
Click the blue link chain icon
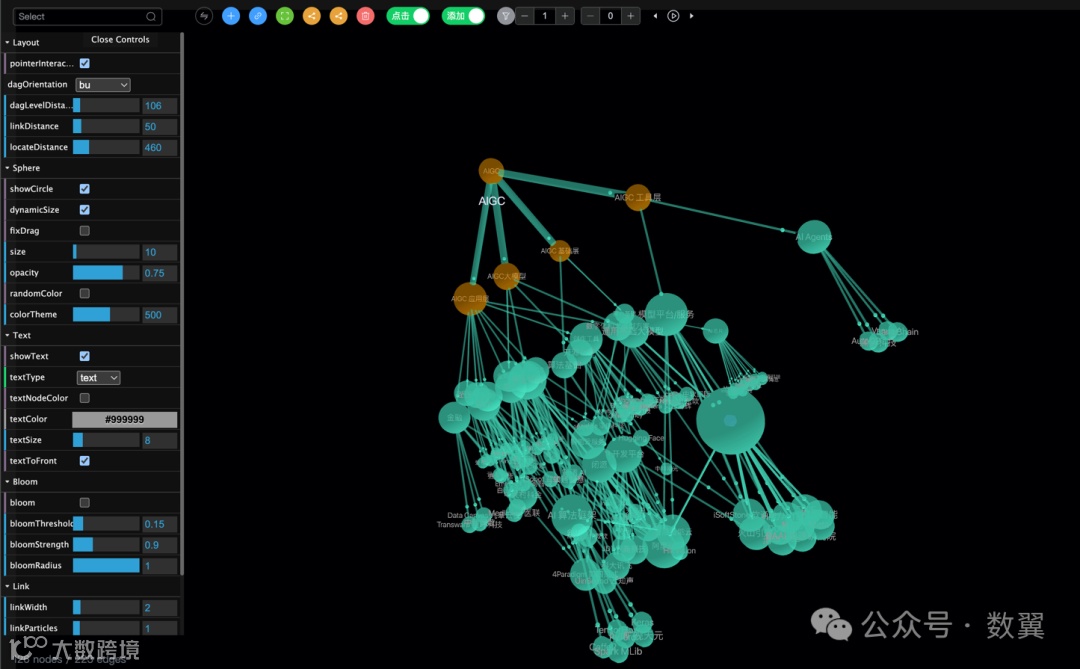click(258, 16)
